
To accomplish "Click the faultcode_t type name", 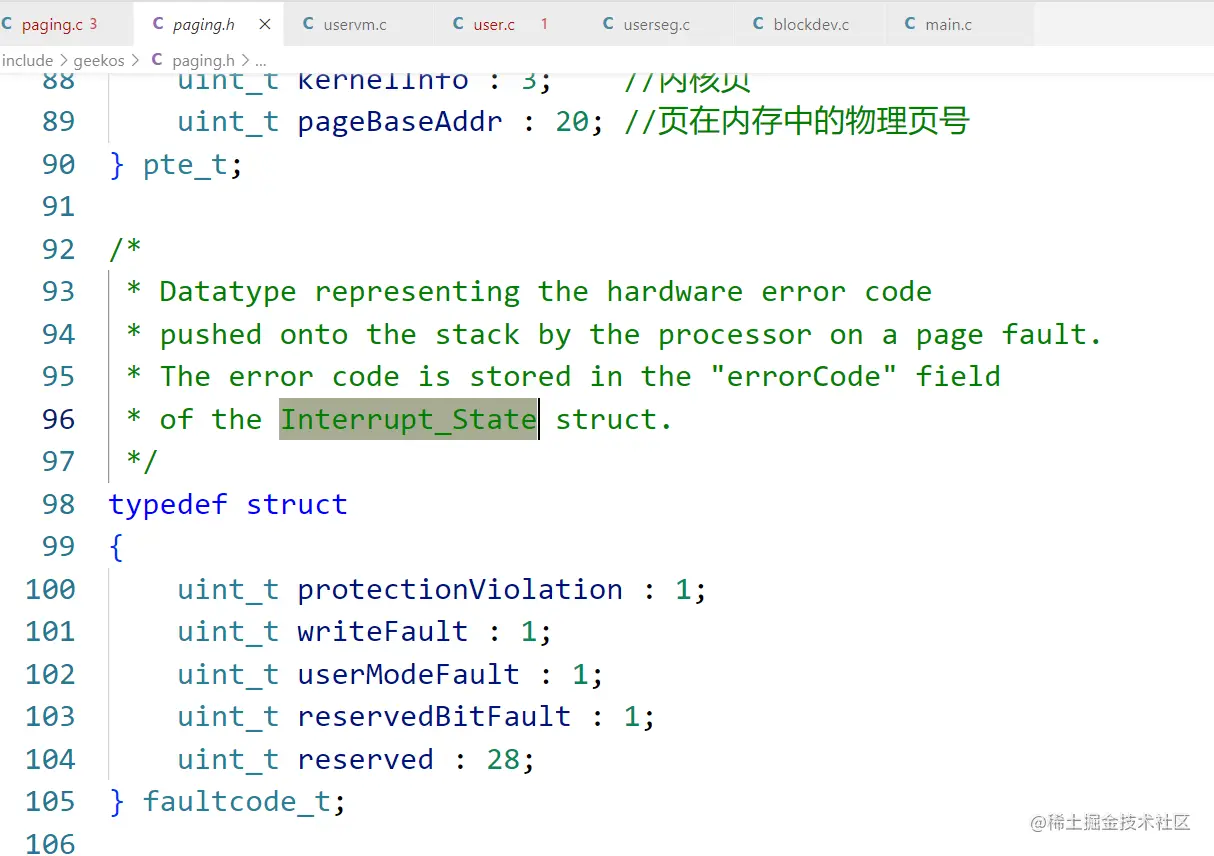I will [236, 801].
